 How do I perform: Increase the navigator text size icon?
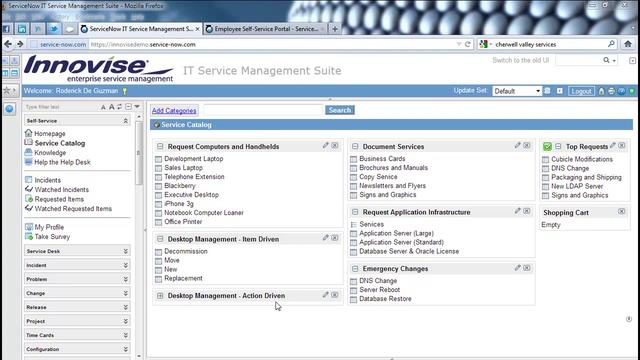(x=111, y=107)
